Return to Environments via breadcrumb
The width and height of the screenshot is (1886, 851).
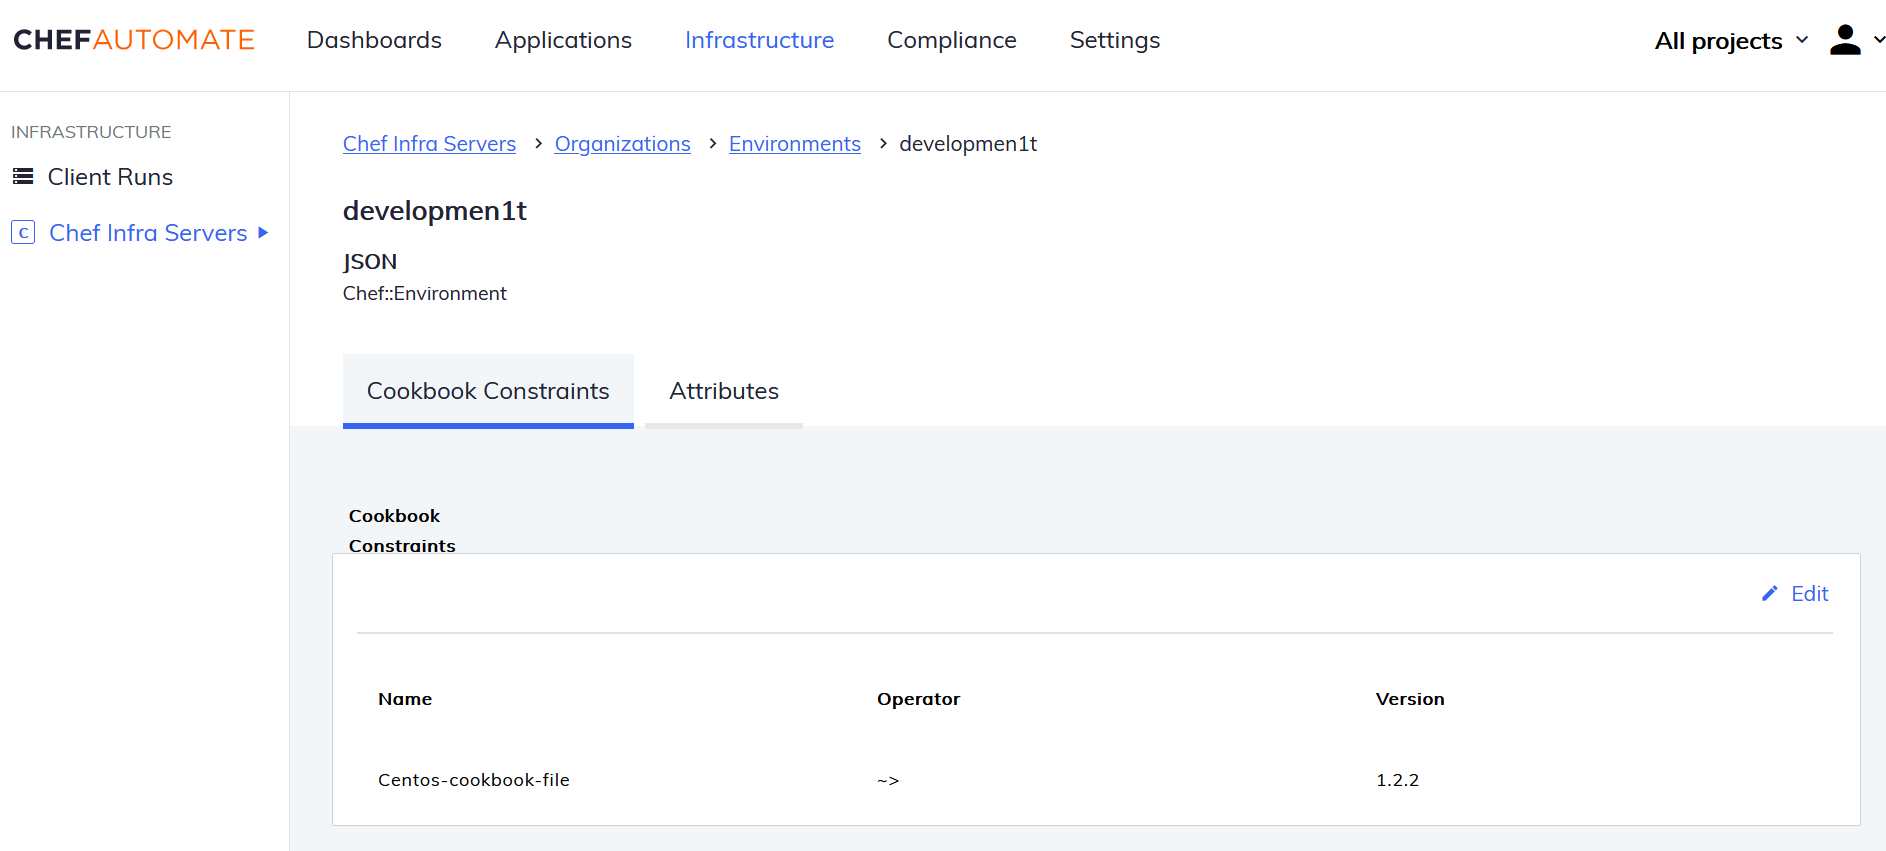[x=794, y=144]
